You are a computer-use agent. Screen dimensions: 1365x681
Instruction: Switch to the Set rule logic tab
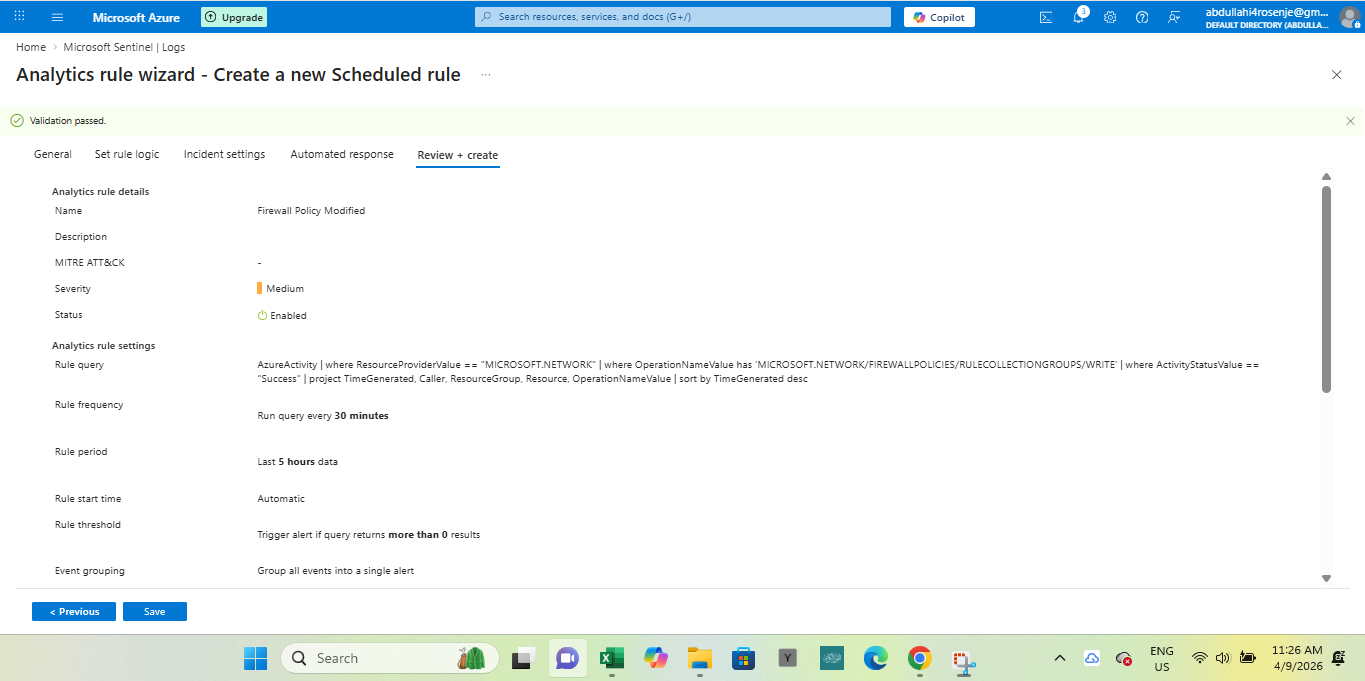tap(127, 154)
